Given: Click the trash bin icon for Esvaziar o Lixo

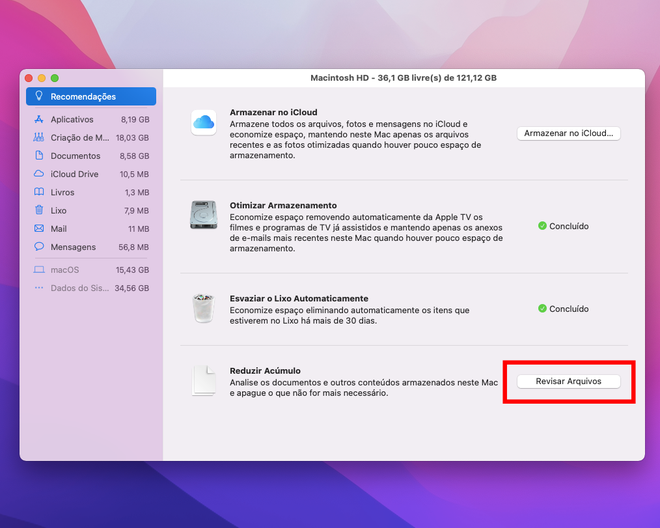Looking at the screenshot, I should pos(204,308).
